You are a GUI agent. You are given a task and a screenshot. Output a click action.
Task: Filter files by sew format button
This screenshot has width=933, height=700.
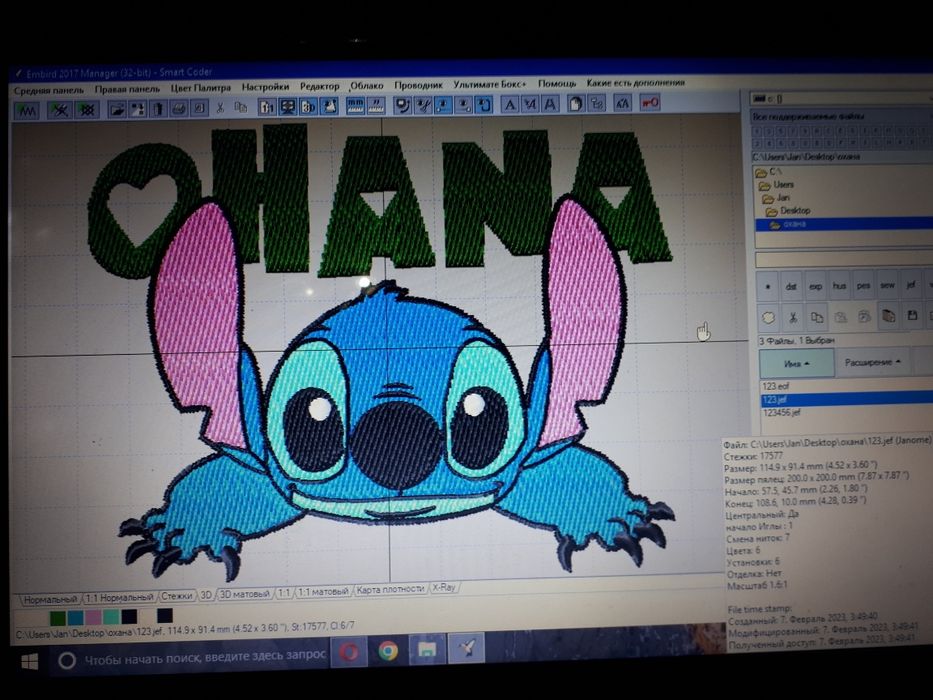click(x=887, y=285)
